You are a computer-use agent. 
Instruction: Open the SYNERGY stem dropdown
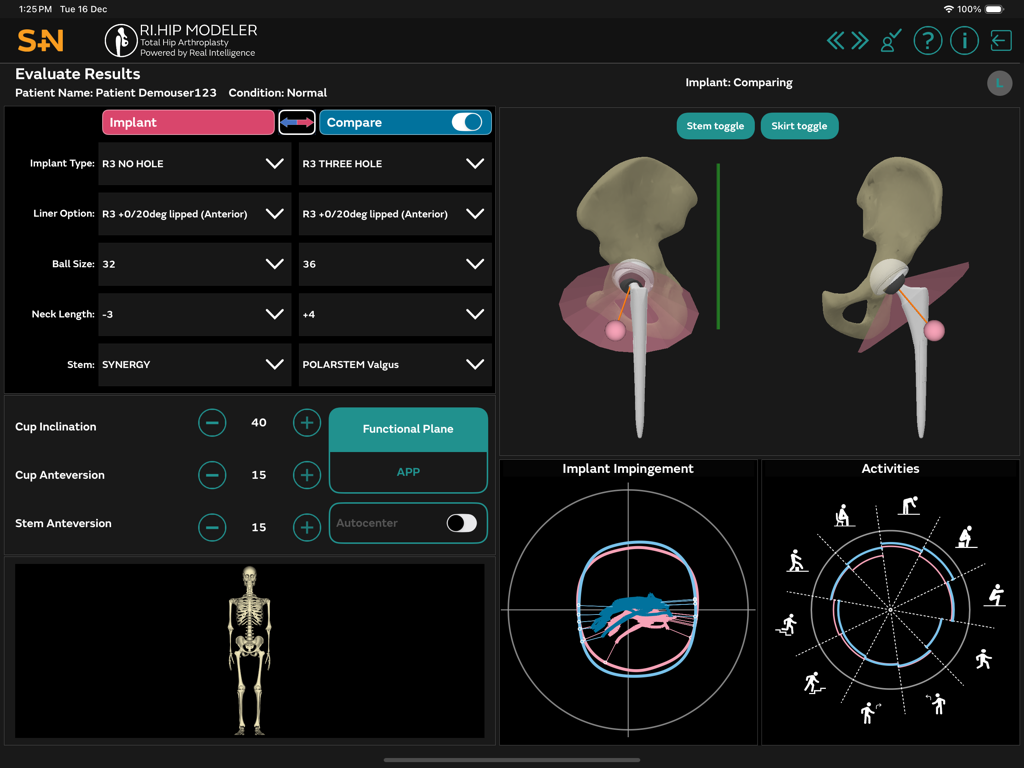point(195,364)
